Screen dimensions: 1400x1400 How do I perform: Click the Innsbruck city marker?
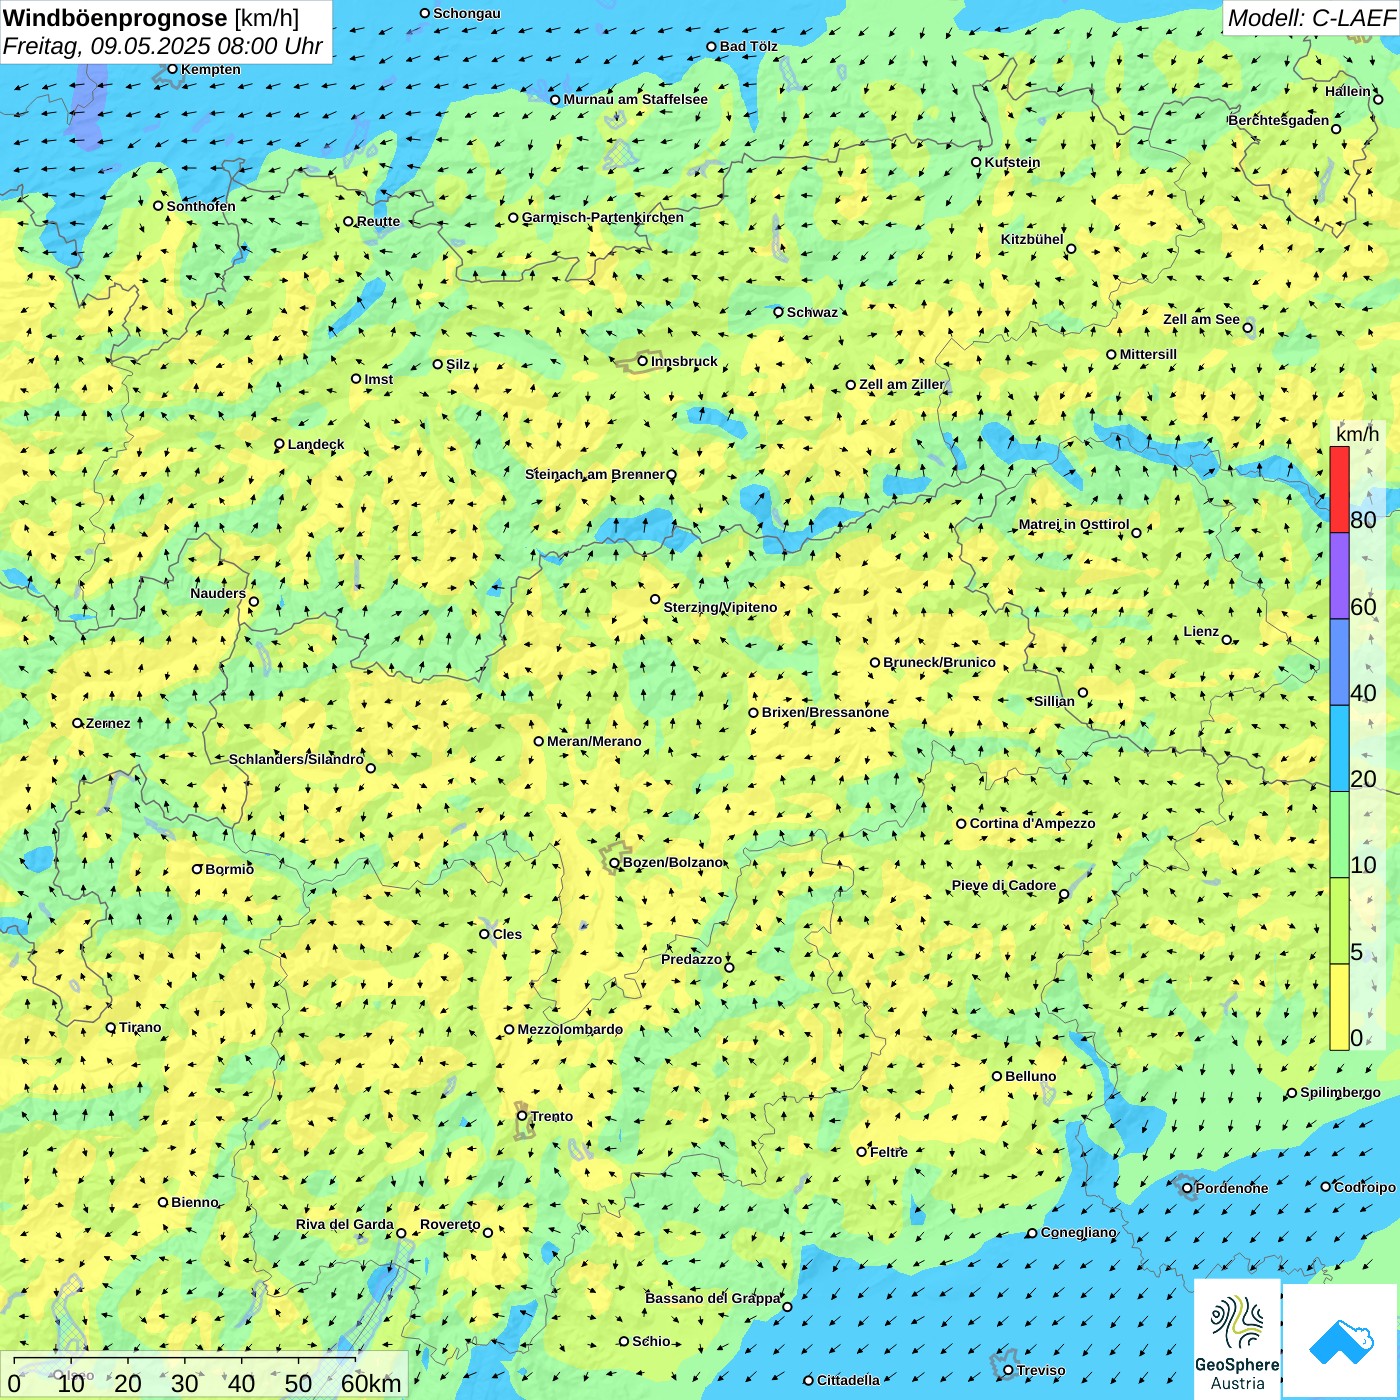(x=643, y=361)
